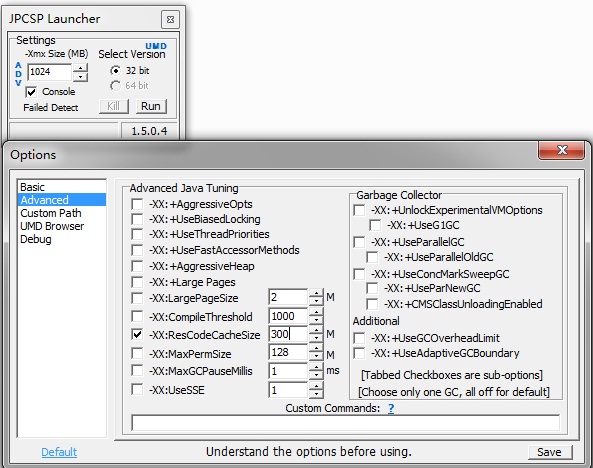Enable -XX:CompileThreshold checkbox

coord(137,316)
